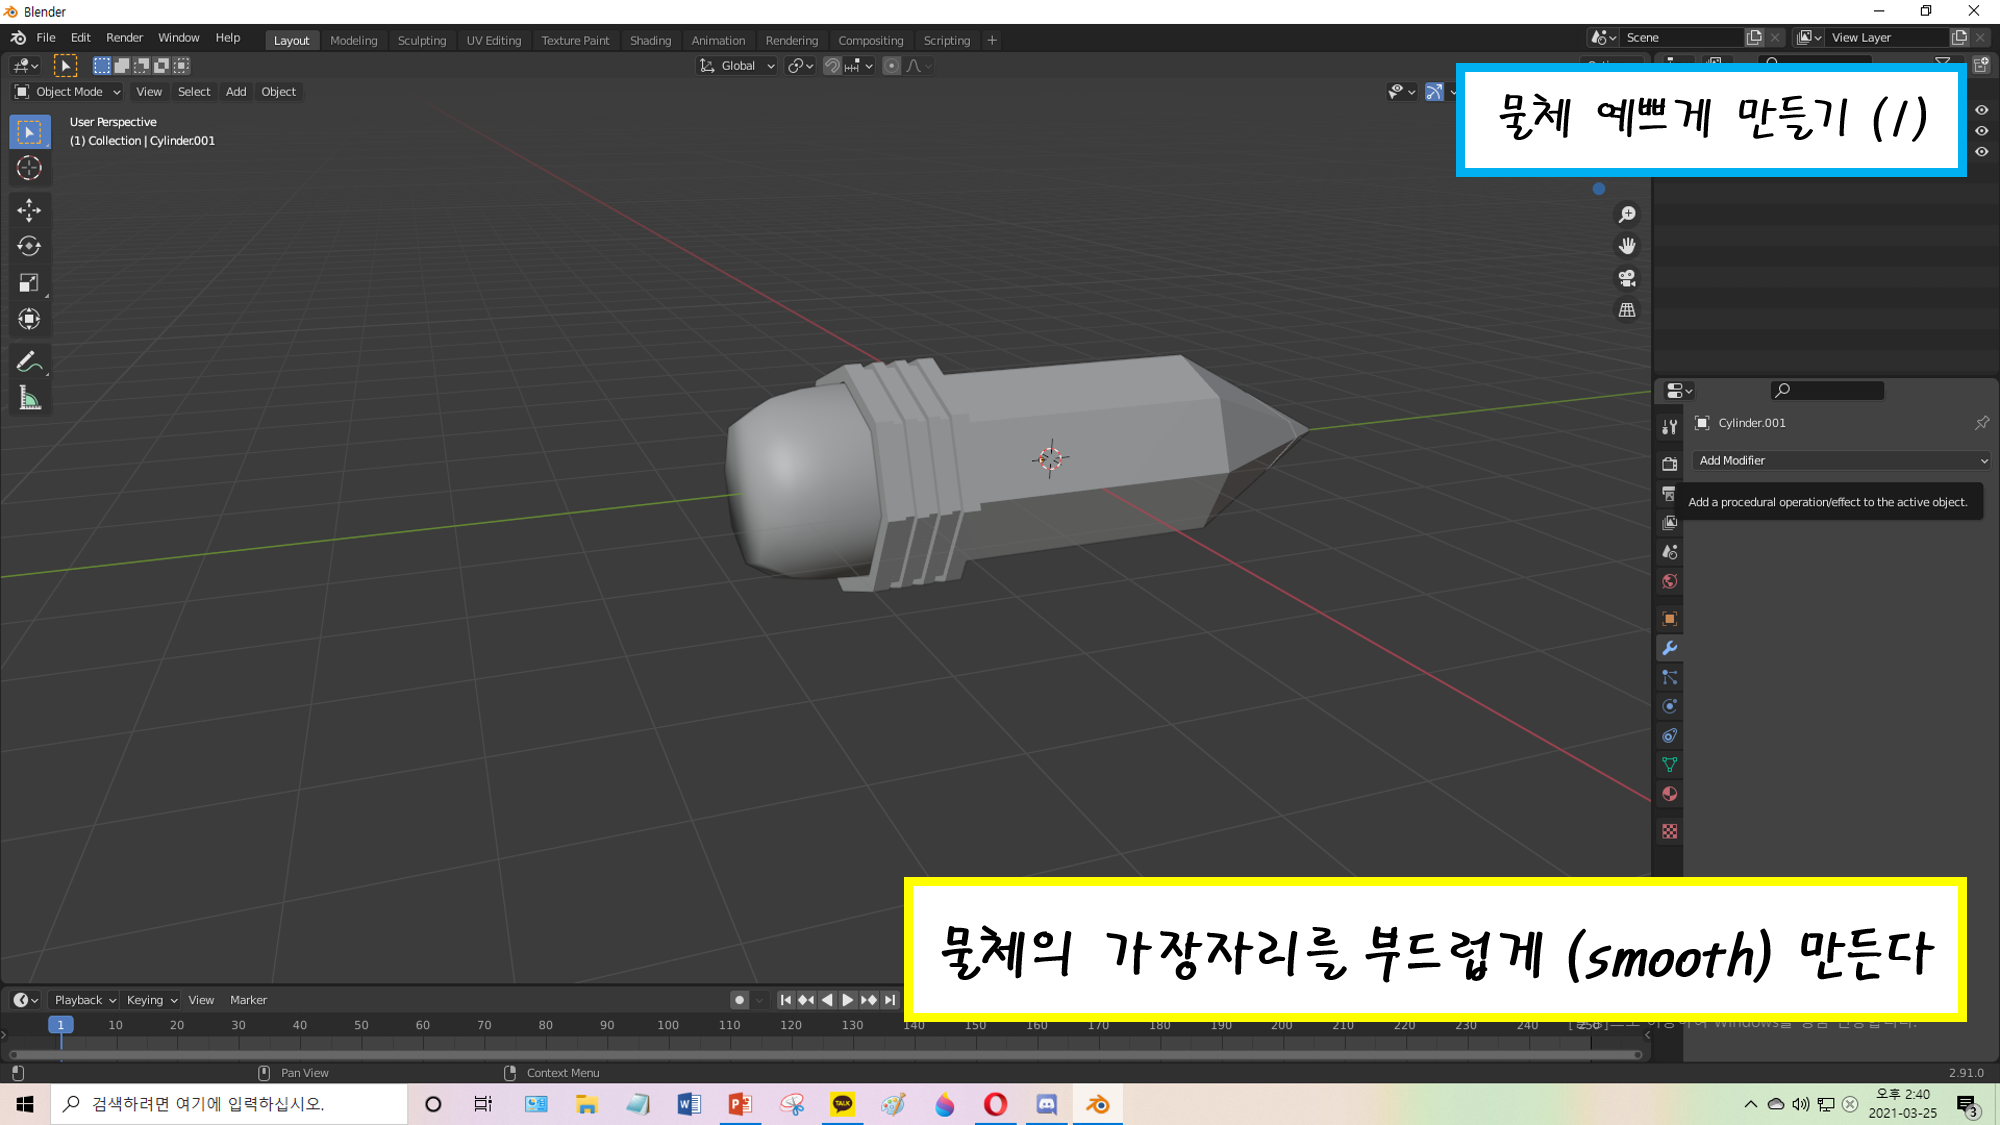Screen dimensions: 2000x1125
Task: Open Global transform orientation dropdown
Action: pos(738,66)
